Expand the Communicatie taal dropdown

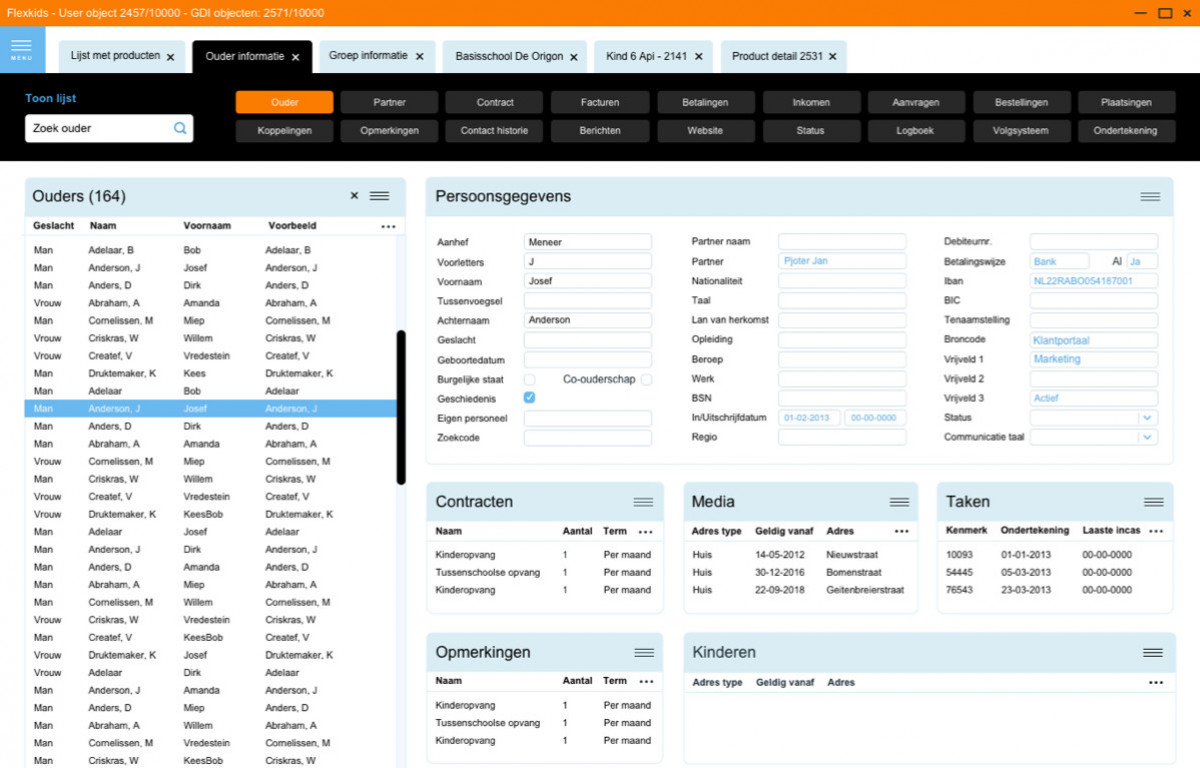tap(1147, 437)
